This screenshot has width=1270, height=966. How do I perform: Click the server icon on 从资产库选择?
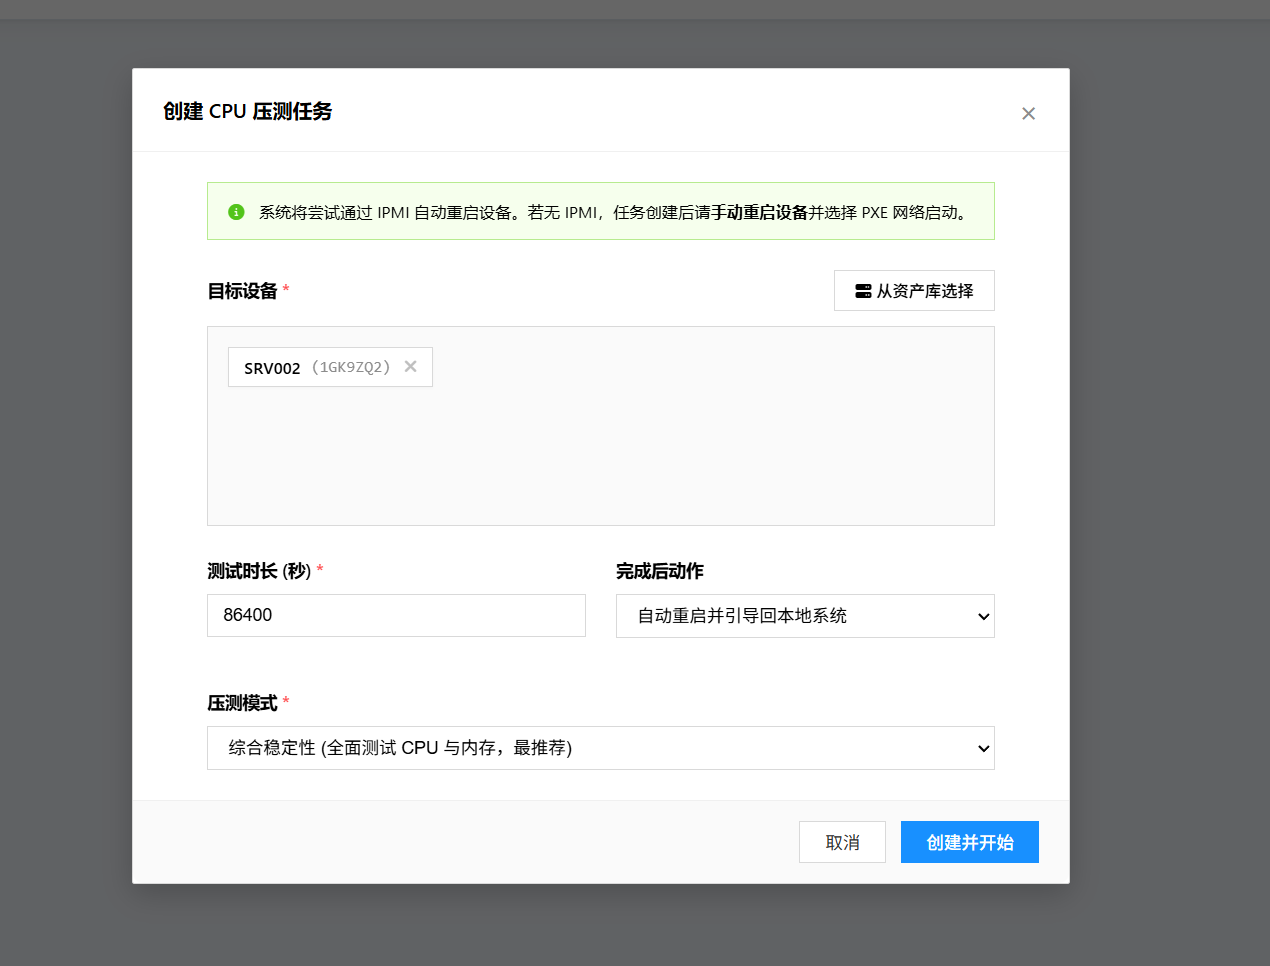tap(863, 291)
